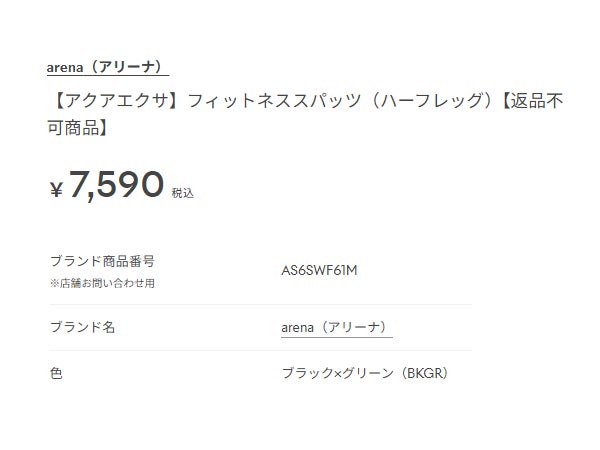
Task: Click the 色 row label
Action: 56,374
